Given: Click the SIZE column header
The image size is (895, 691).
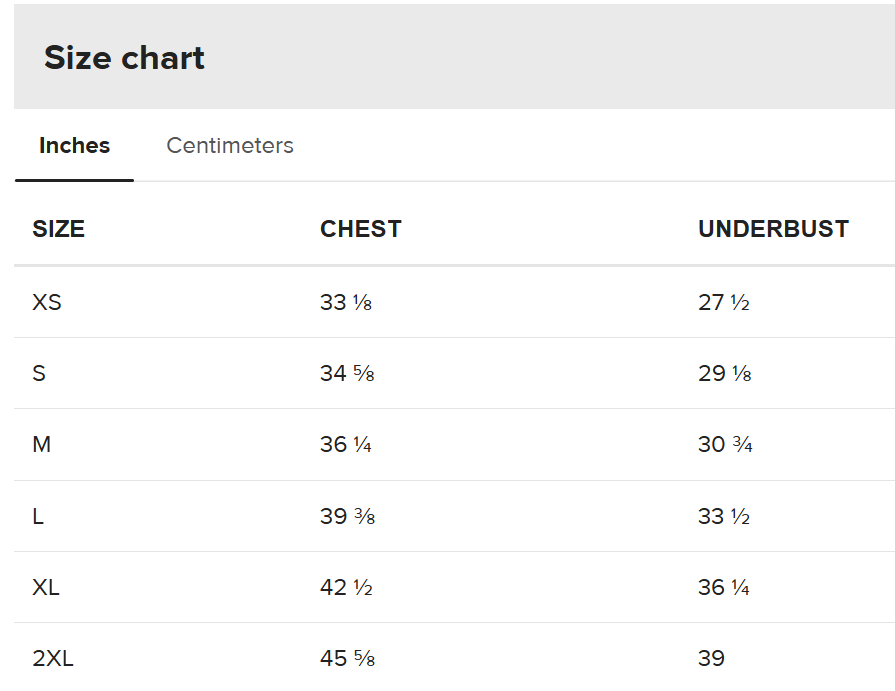Looking at the screenshot, I should click(x=58, y=229).
